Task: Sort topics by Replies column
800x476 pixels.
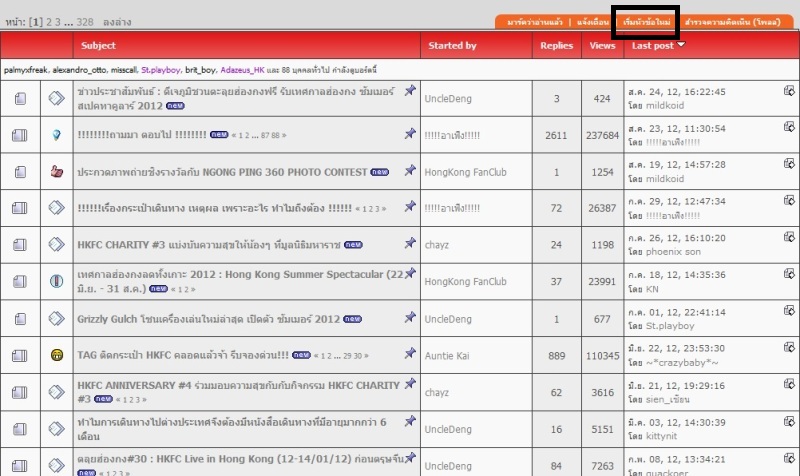Action: point(557,45)
